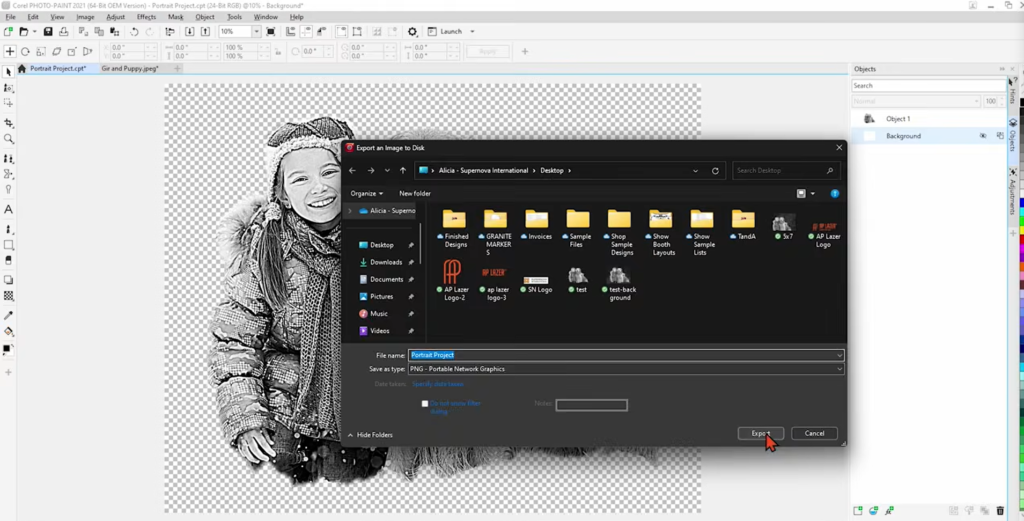Switch to Portrait Project.cpt tab
Viewport: 1024px width, 521px height.
[58, 69]
